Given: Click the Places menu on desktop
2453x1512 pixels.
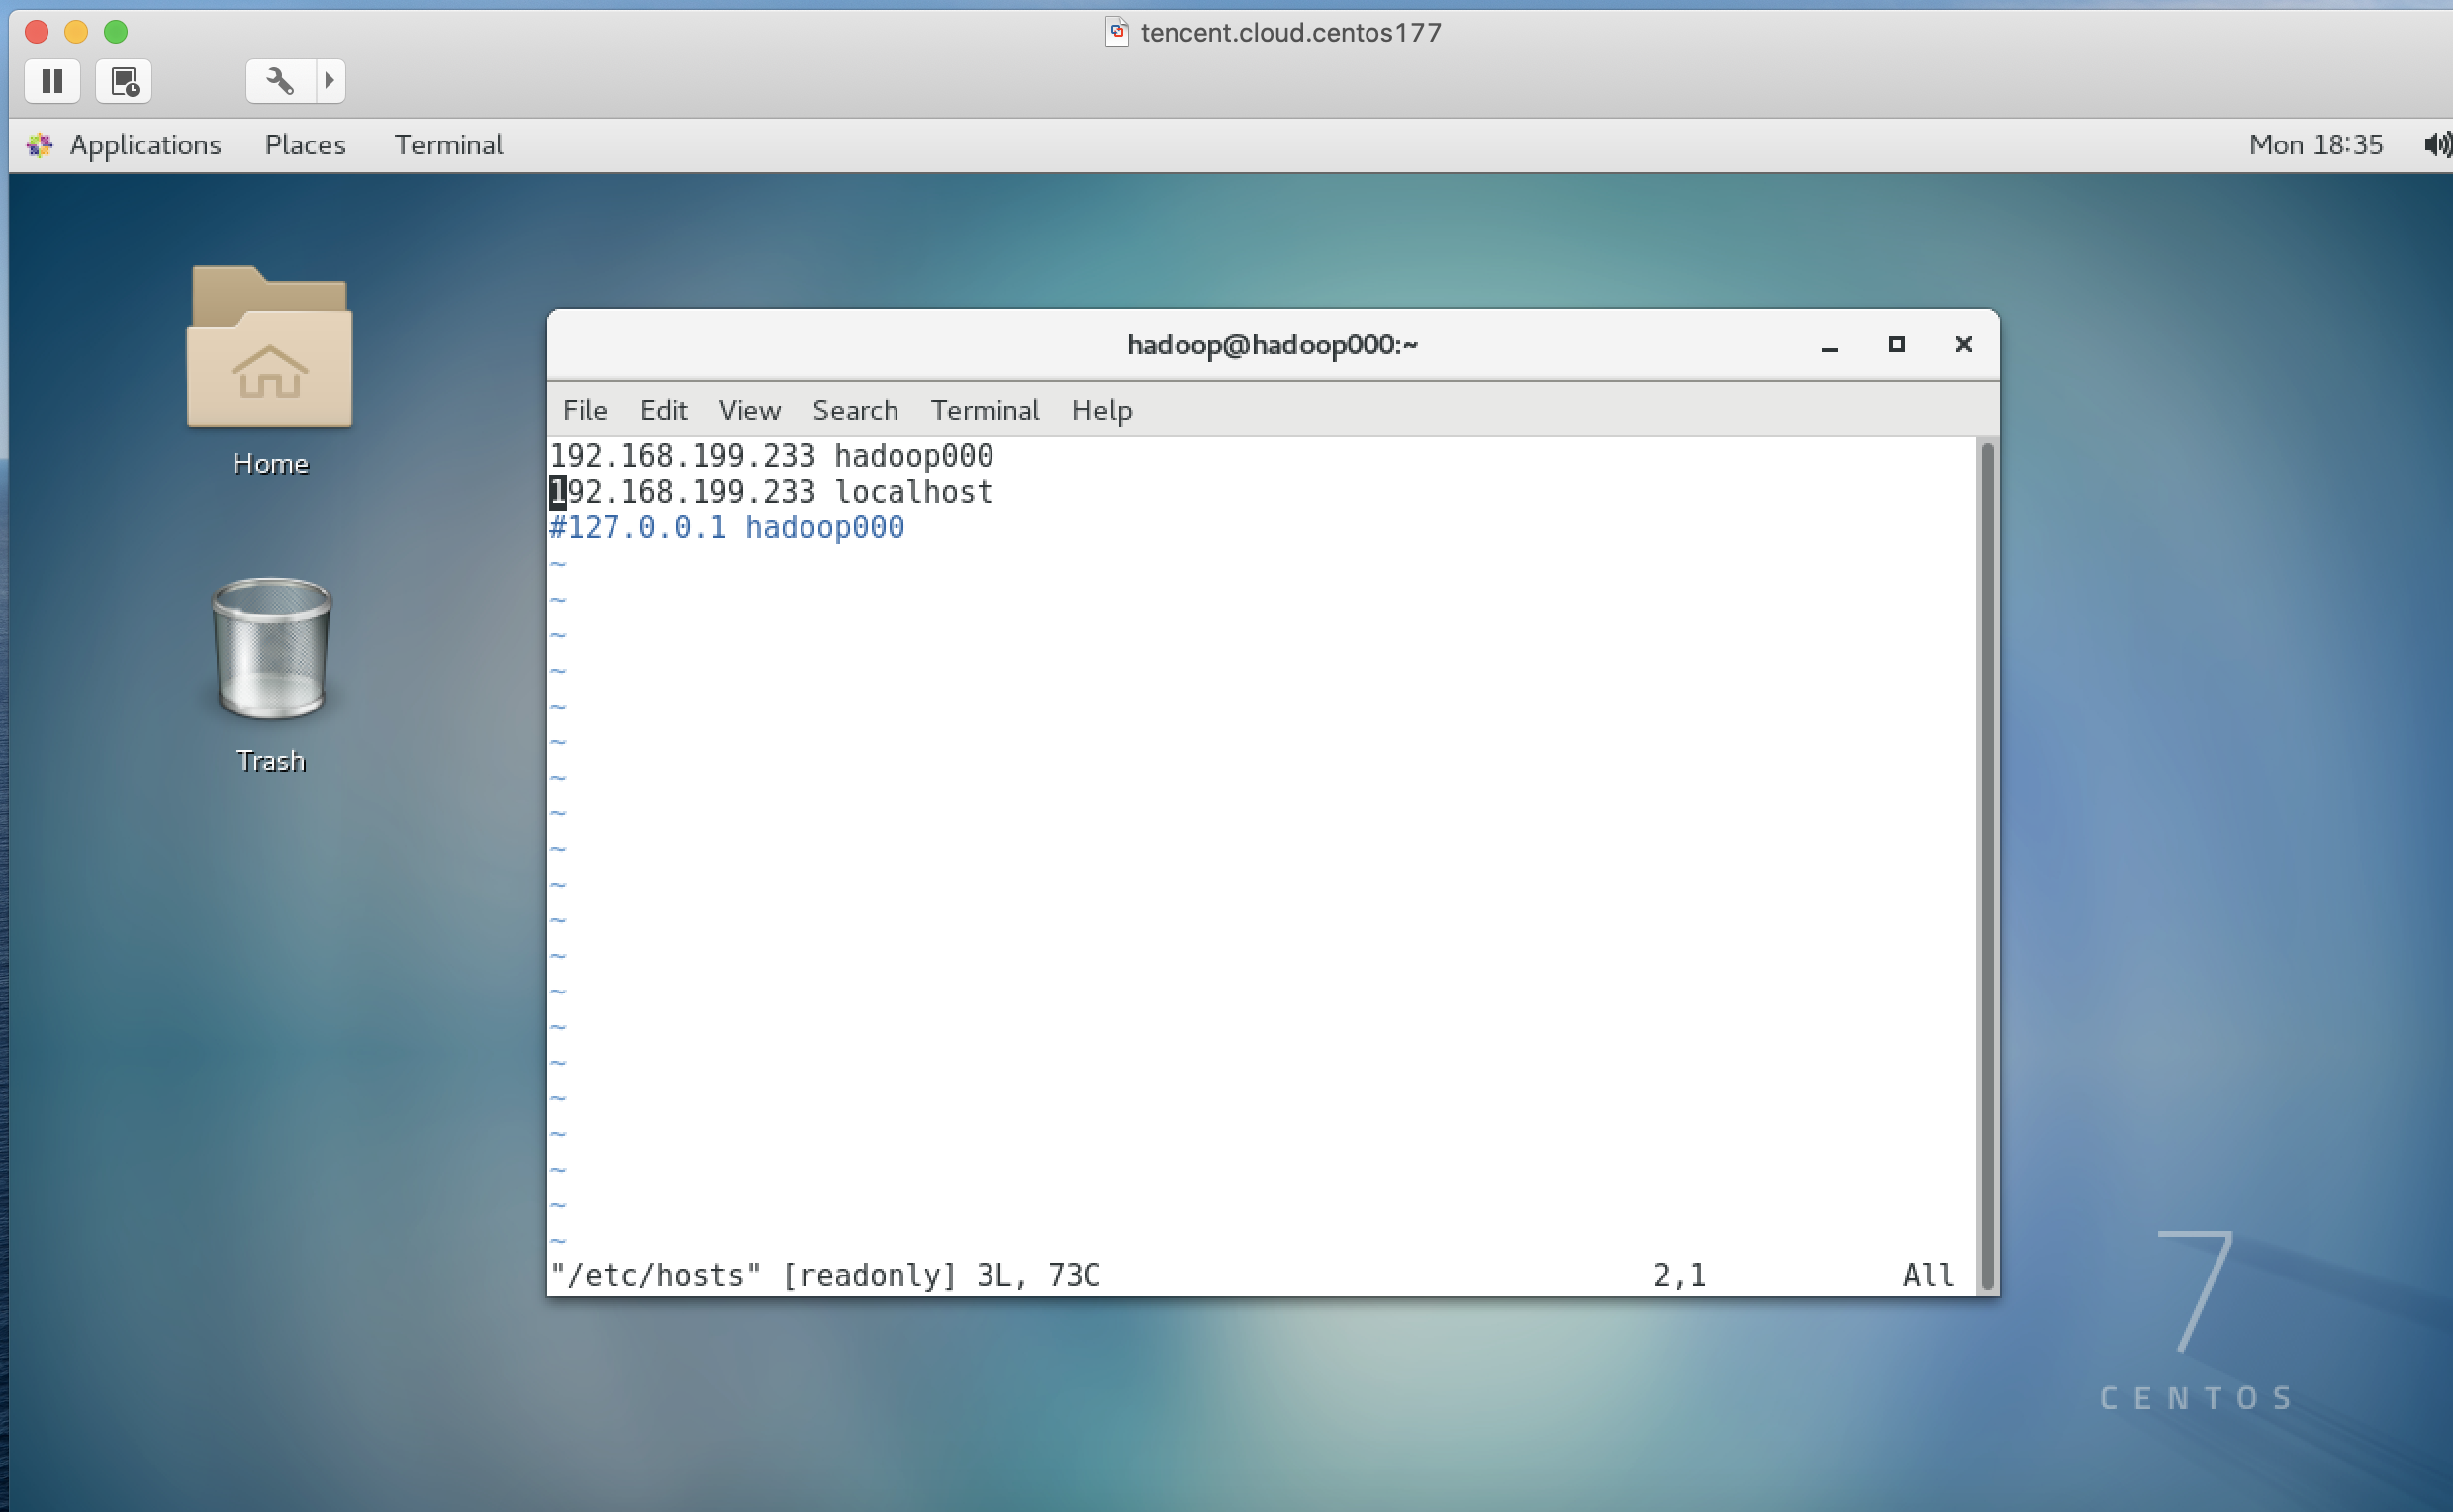Looking at the screenshot, I should click(303, 143).
